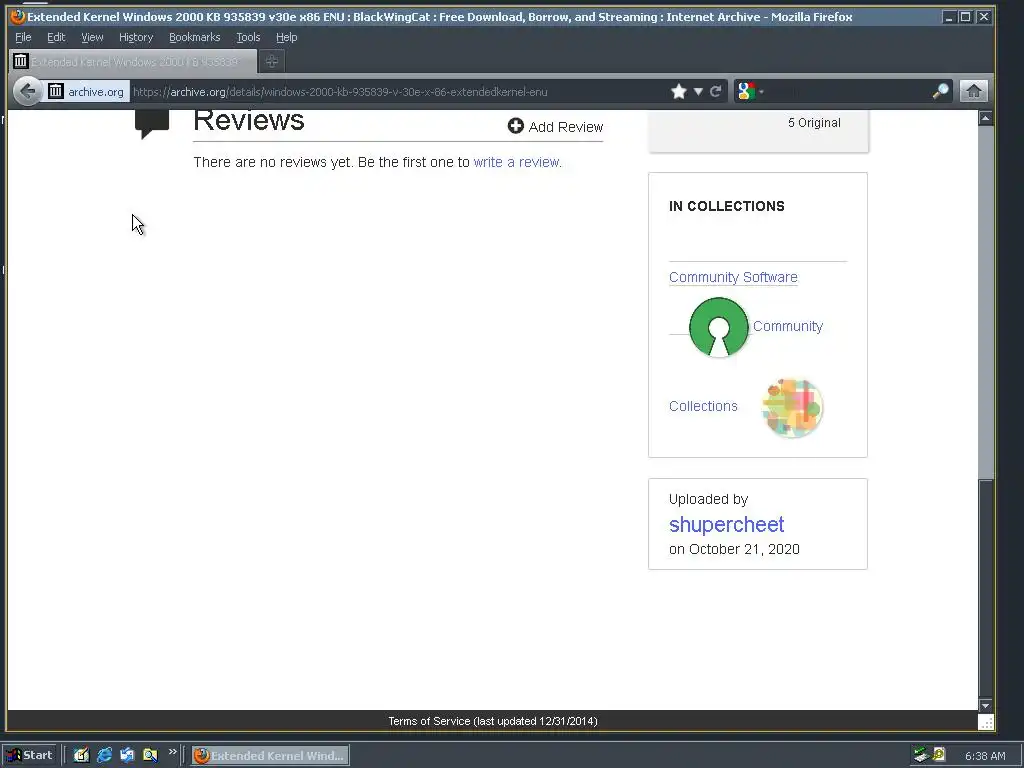Image resolution: width=1024 pixels, height=768 pixels.
Task: Click the window resize grip corner icon
Action: tap(986, 722)
